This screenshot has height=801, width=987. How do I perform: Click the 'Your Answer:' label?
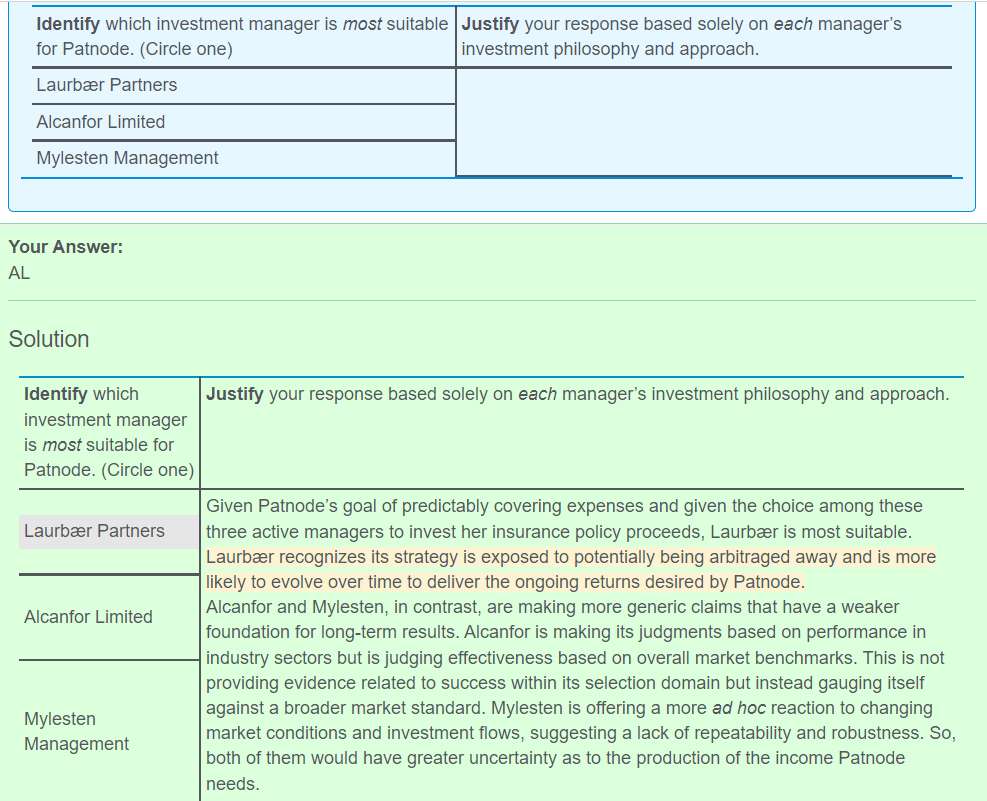pyautogui.click(x=66, y=247)
